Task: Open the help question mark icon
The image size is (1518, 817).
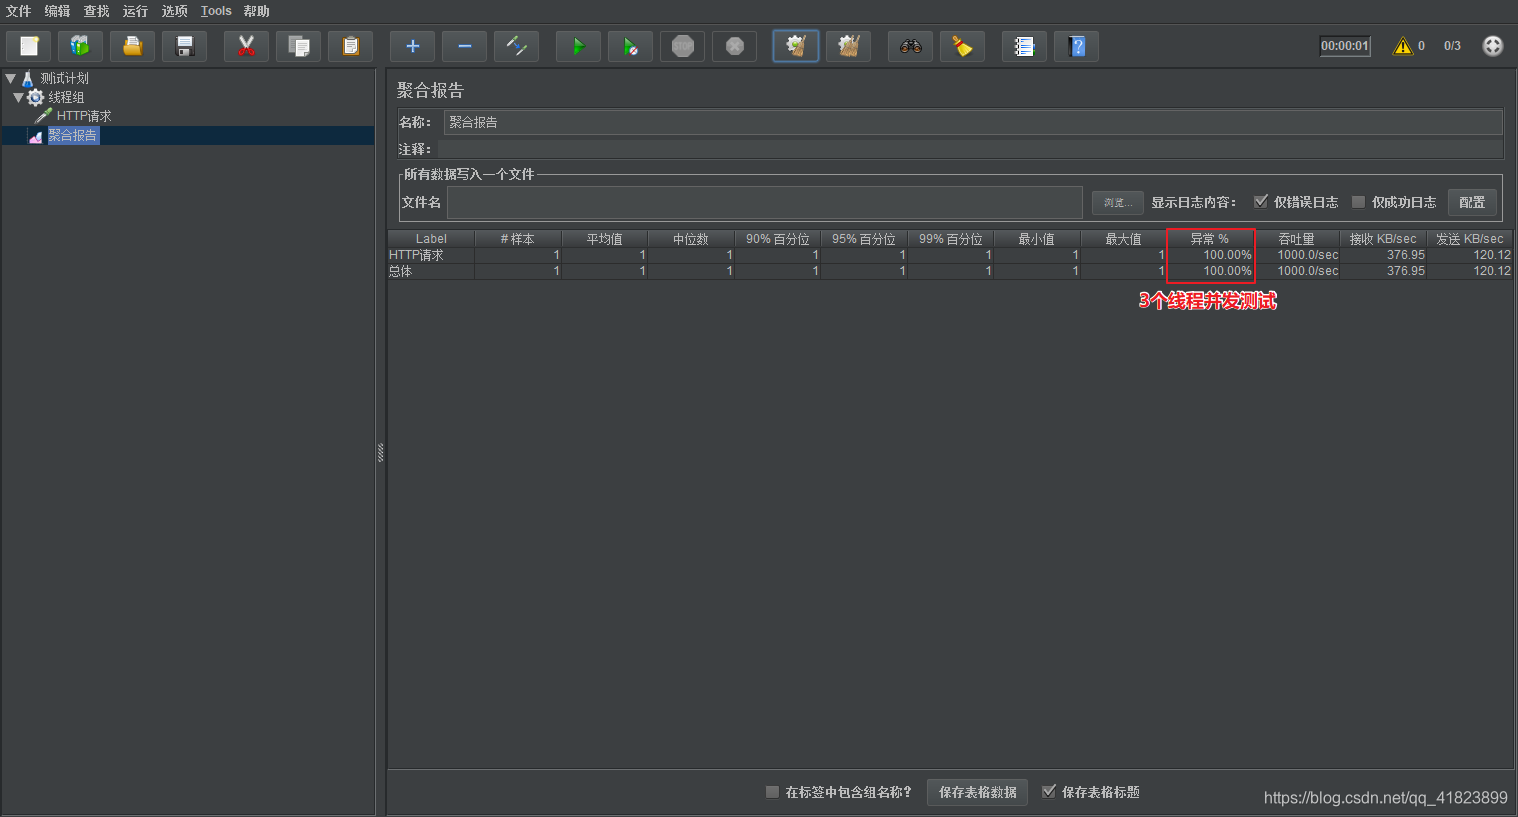Action: click(1077, 46)
